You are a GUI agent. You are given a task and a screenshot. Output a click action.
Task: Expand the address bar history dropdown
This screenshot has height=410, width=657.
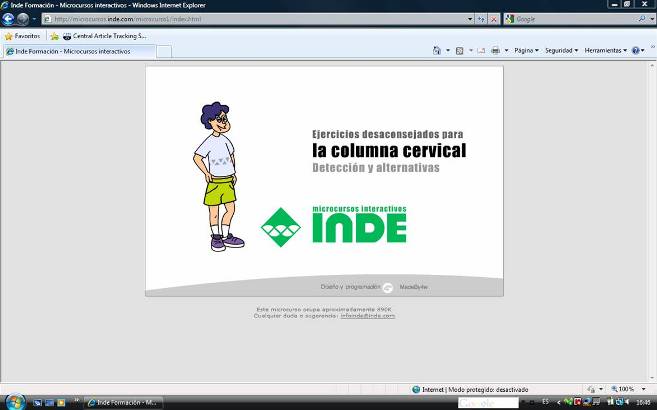click(x=470, y=19)
